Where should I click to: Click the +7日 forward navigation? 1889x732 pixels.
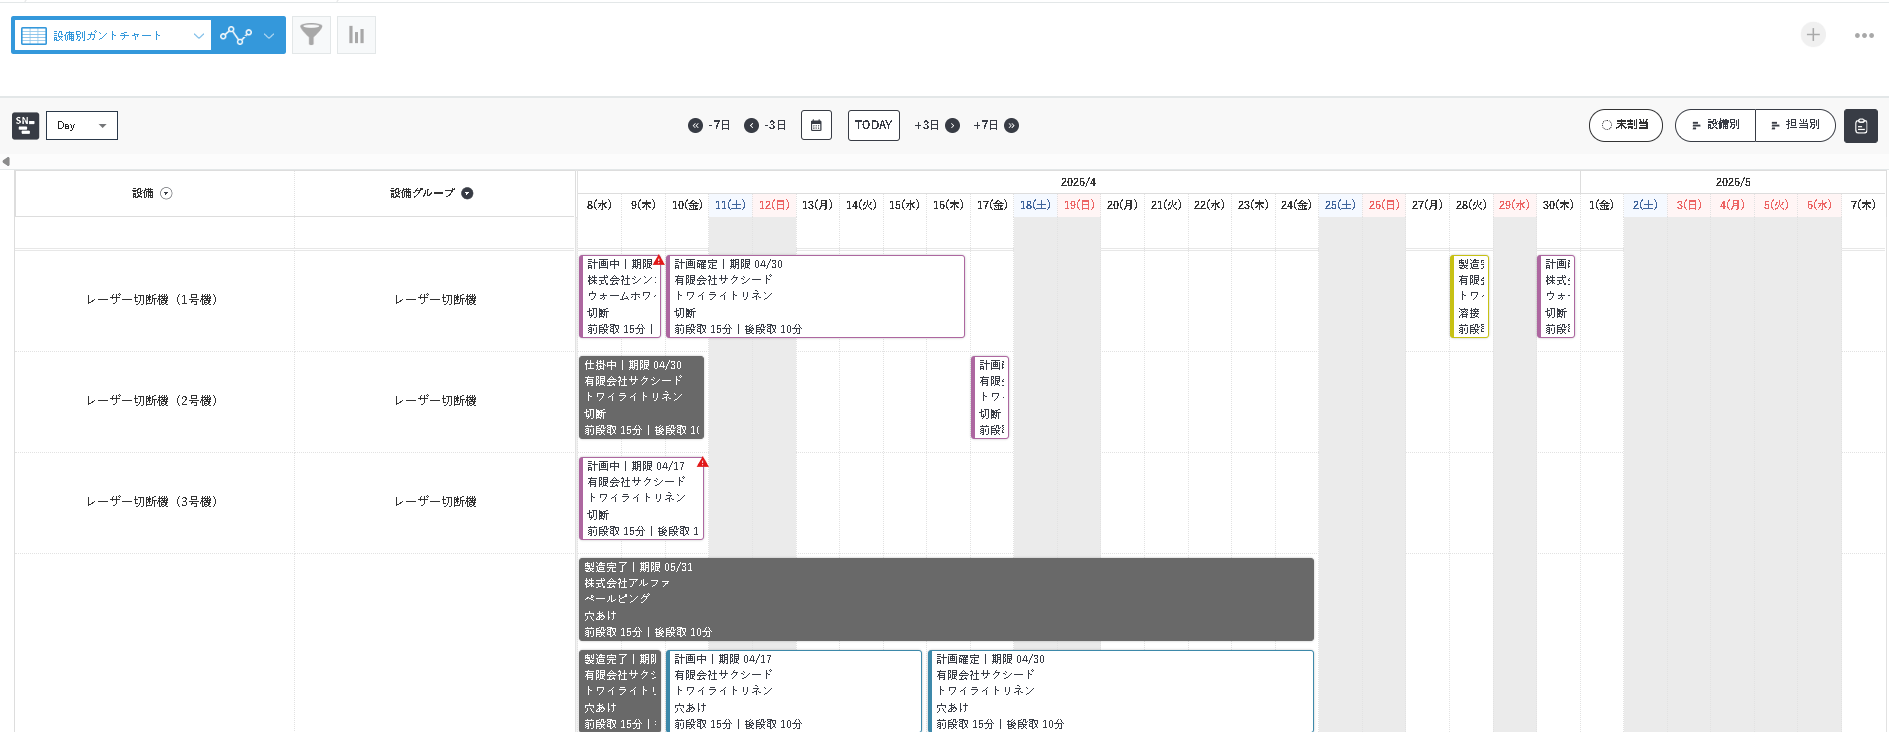[x=1011, y=125]
